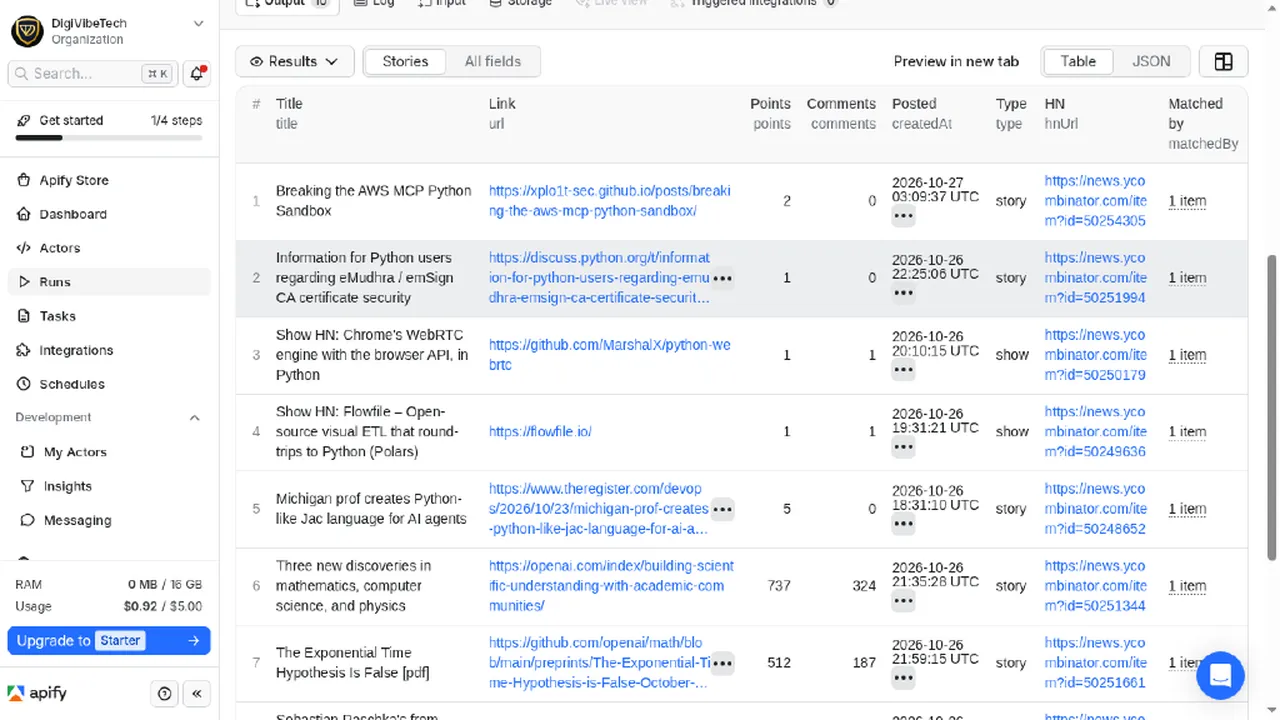Screen dimensions: 1280x720
Task: Click the help question mark icon
Action: pos(165,693)
